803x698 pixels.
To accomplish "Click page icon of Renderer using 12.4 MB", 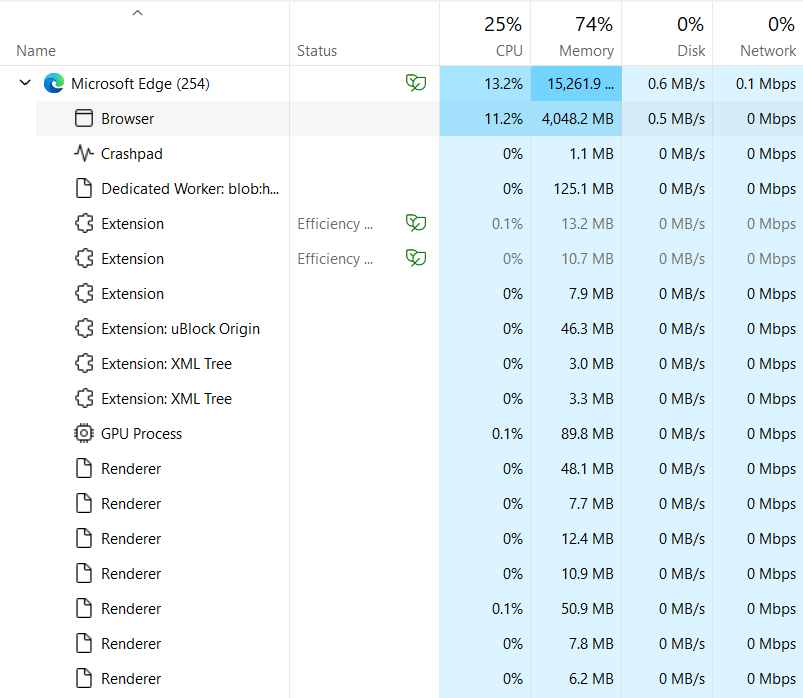I will point(84,538).
